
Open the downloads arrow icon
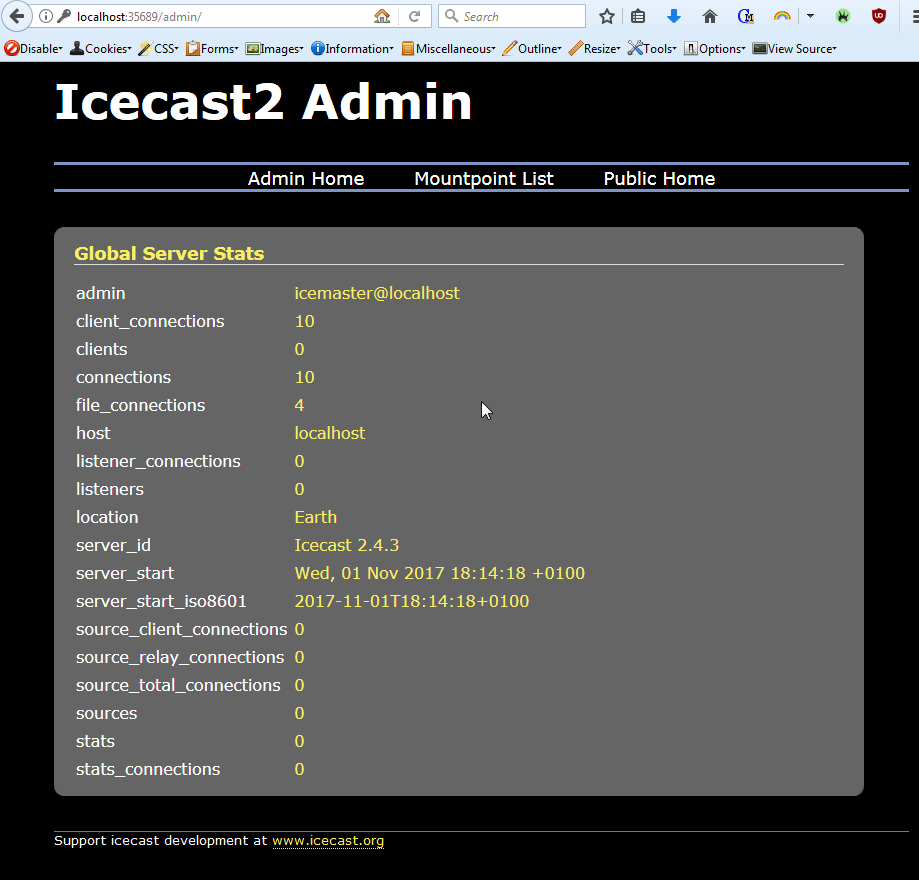pos(674,16)
